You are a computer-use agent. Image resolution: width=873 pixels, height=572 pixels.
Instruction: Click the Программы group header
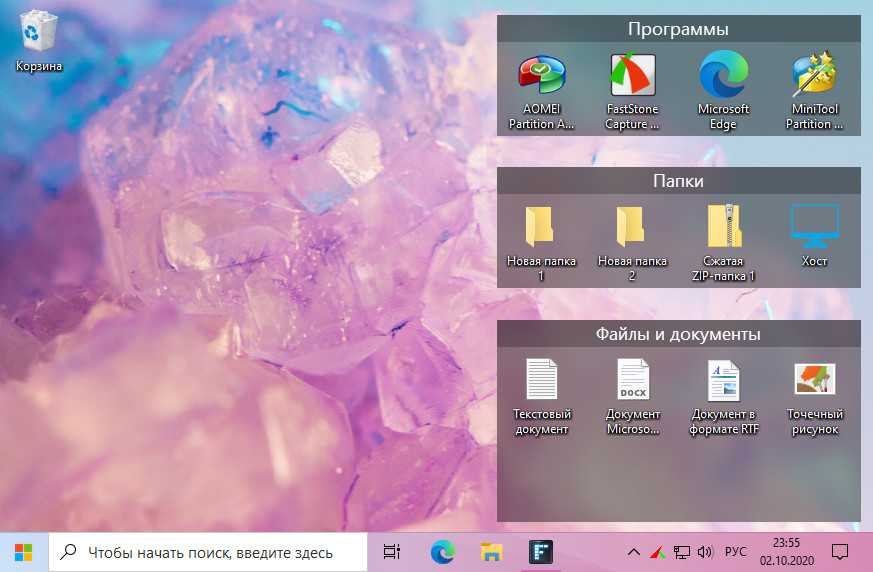tap(678, 29)
